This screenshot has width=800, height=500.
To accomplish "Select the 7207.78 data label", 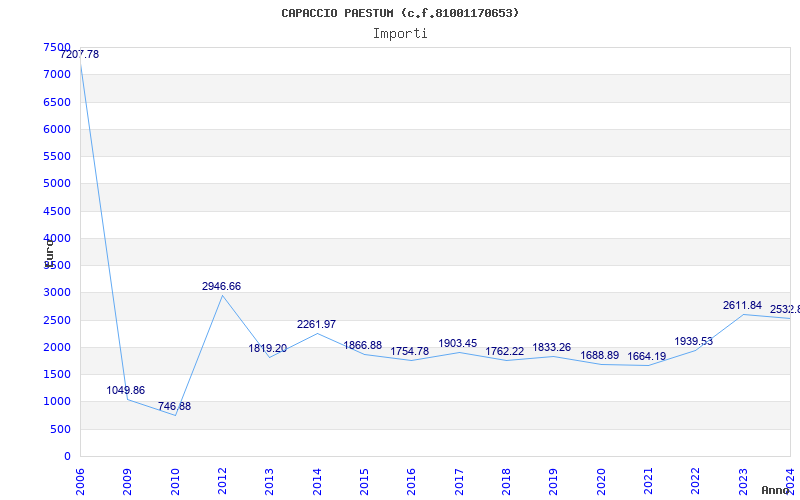I will tap(80, 54).
